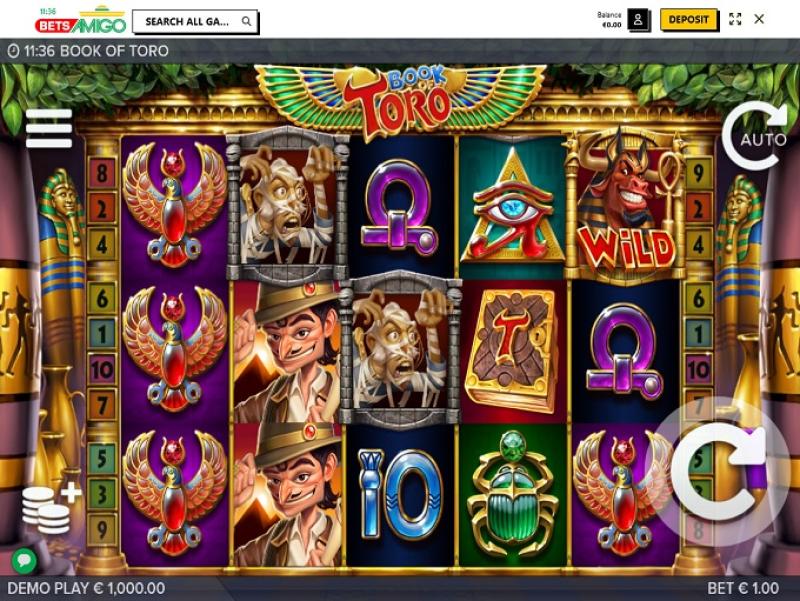Select payline 8 on left indicator
Screen dimensions: 800x601
102,173
